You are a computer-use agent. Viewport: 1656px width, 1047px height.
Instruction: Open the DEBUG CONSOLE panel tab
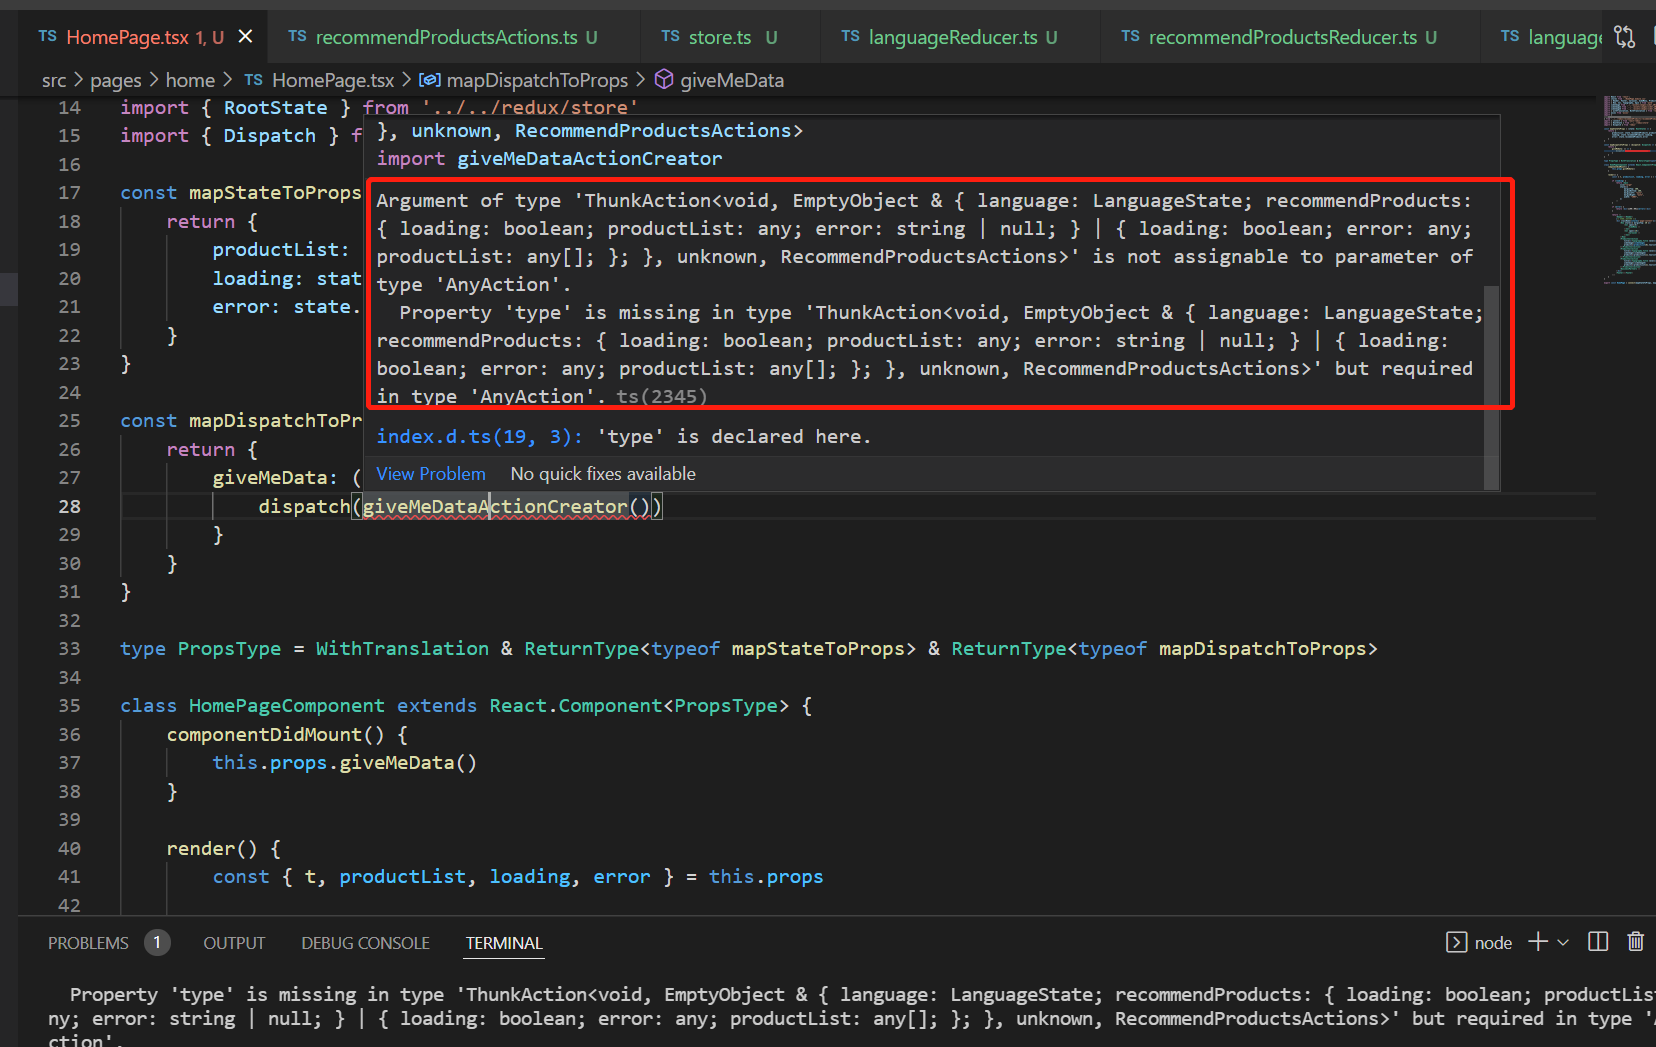point(365,943)
